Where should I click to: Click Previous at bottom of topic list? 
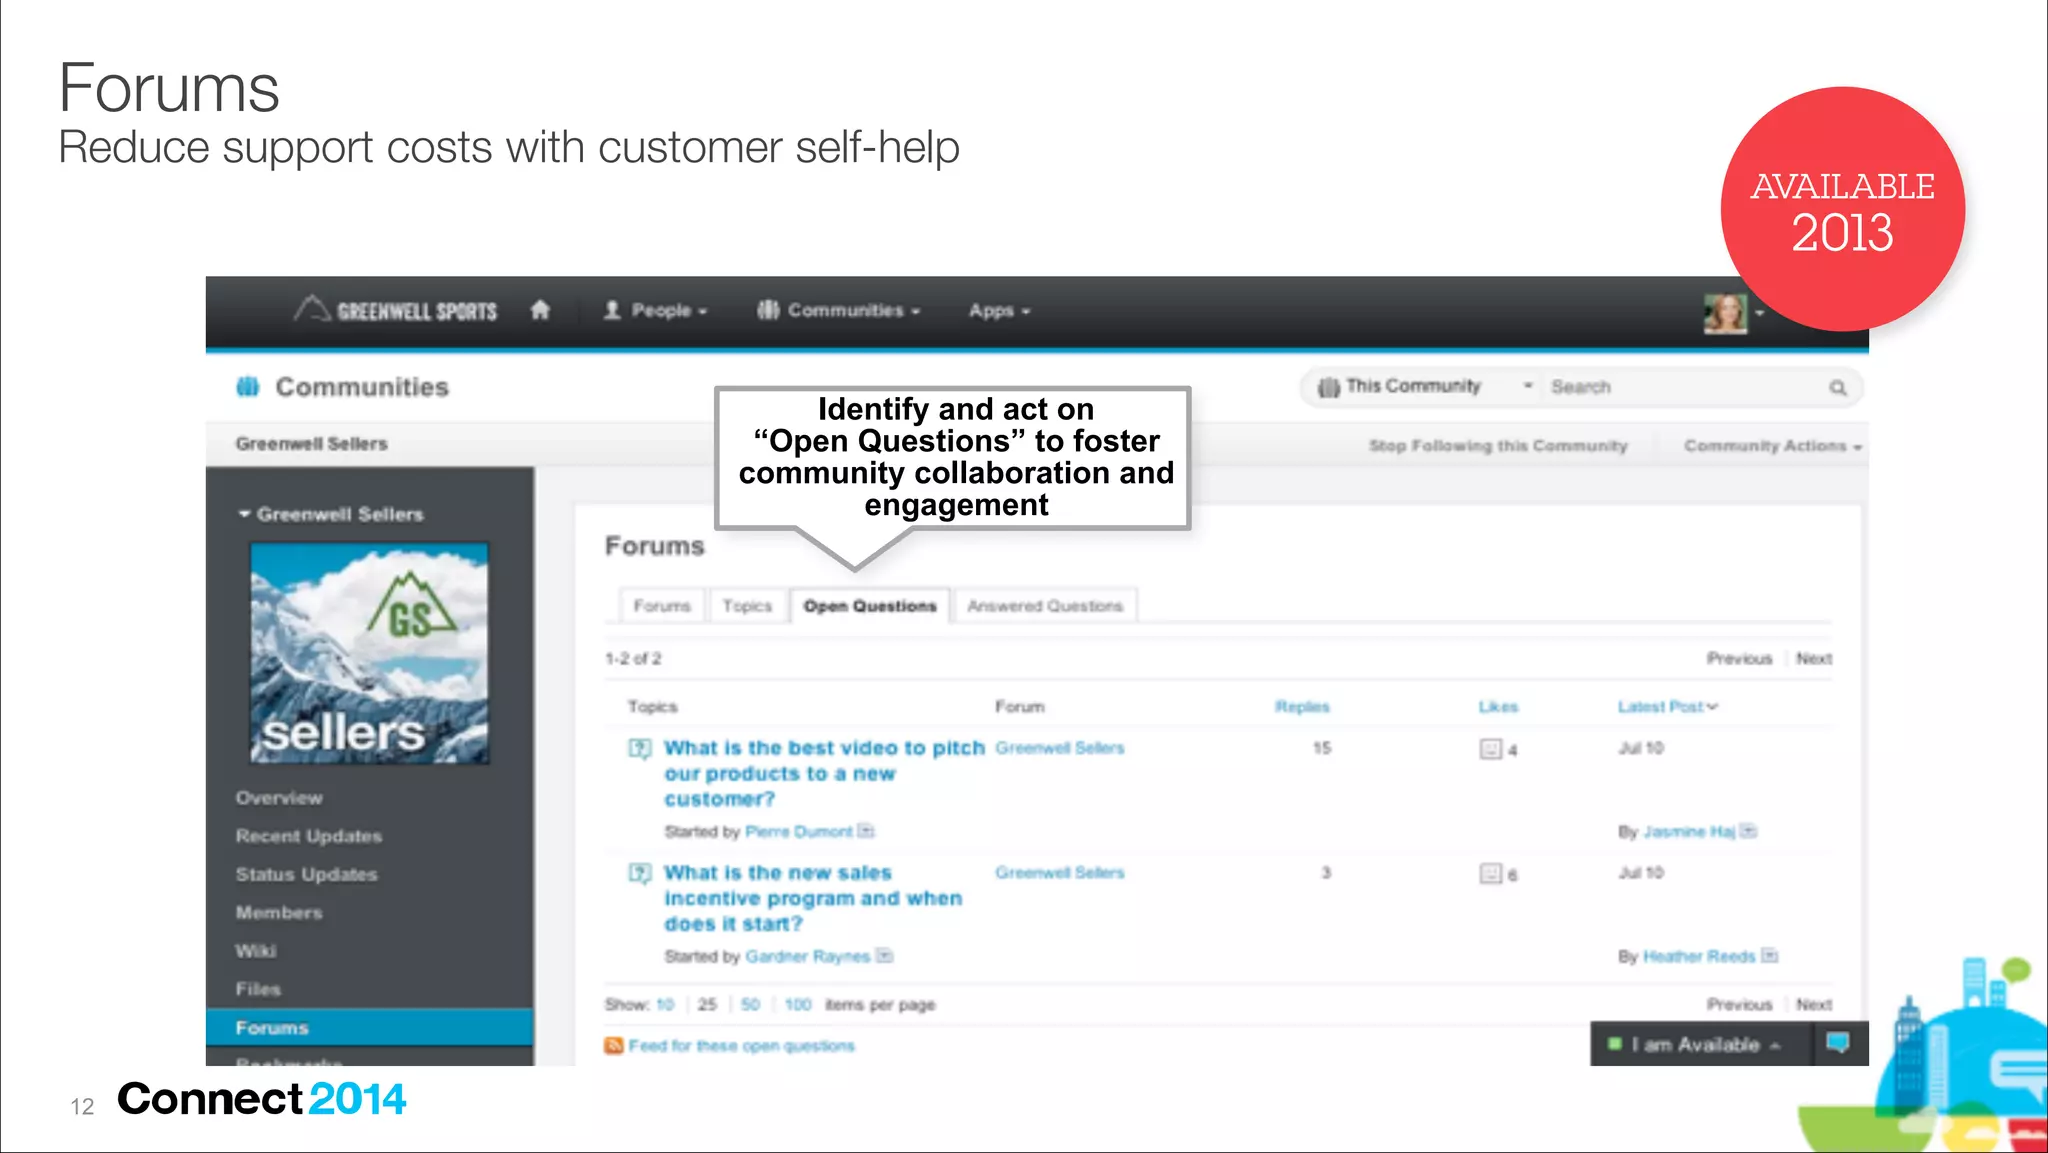click(x=1739, y=1005)
